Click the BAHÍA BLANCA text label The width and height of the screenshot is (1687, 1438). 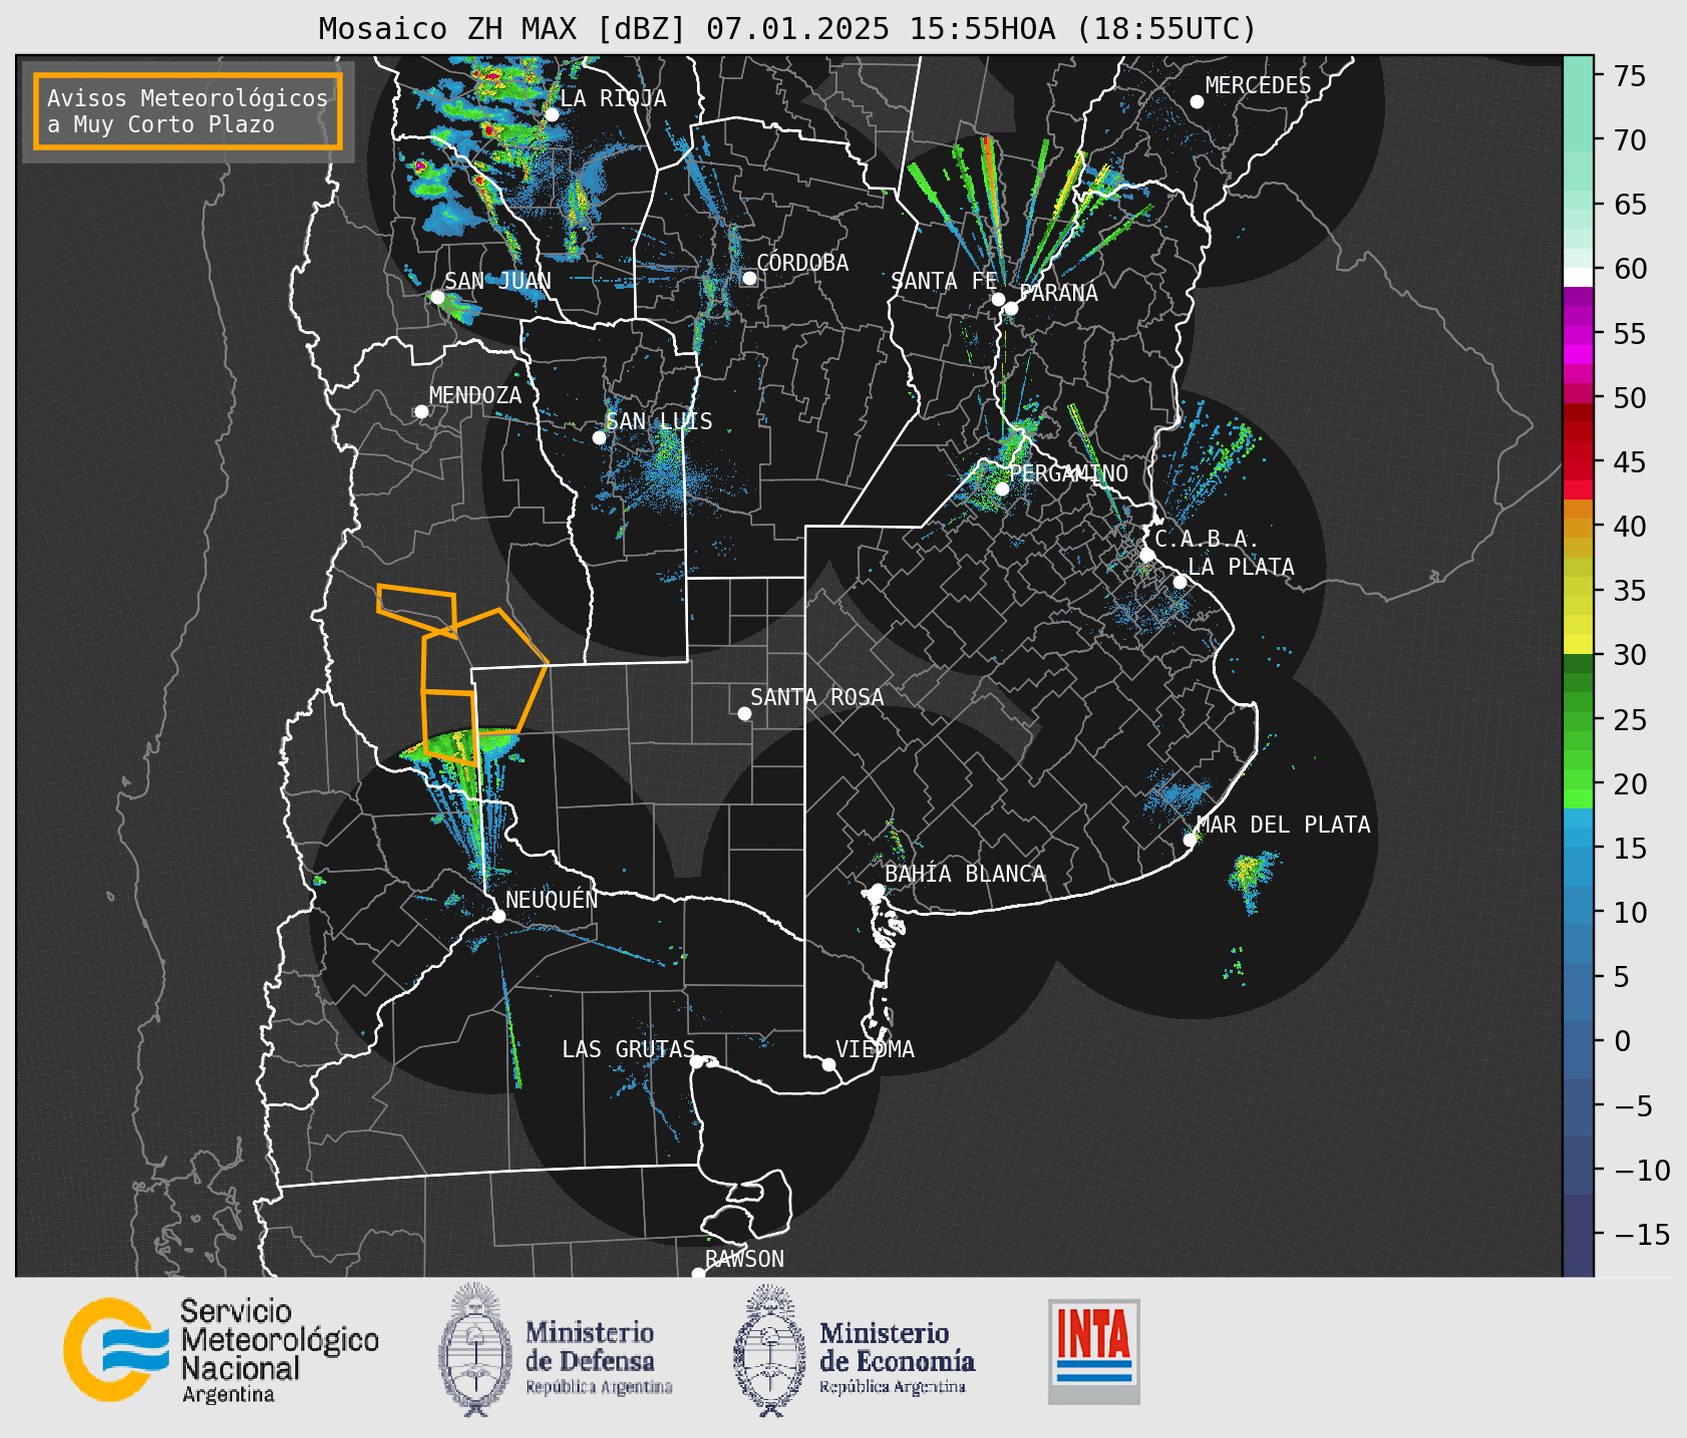click(965, 874)
